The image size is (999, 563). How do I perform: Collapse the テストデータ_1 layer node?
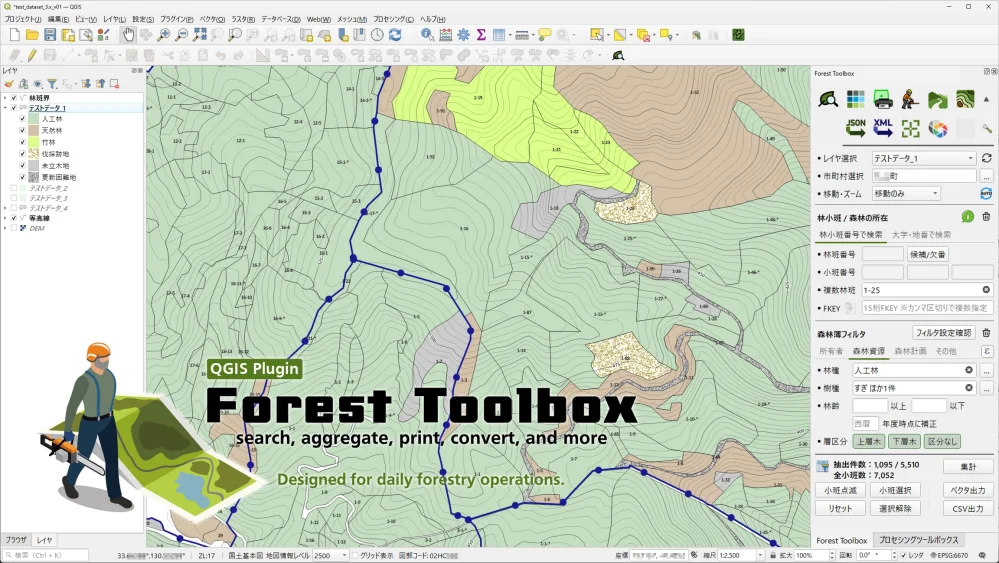(x=5, y=108)
